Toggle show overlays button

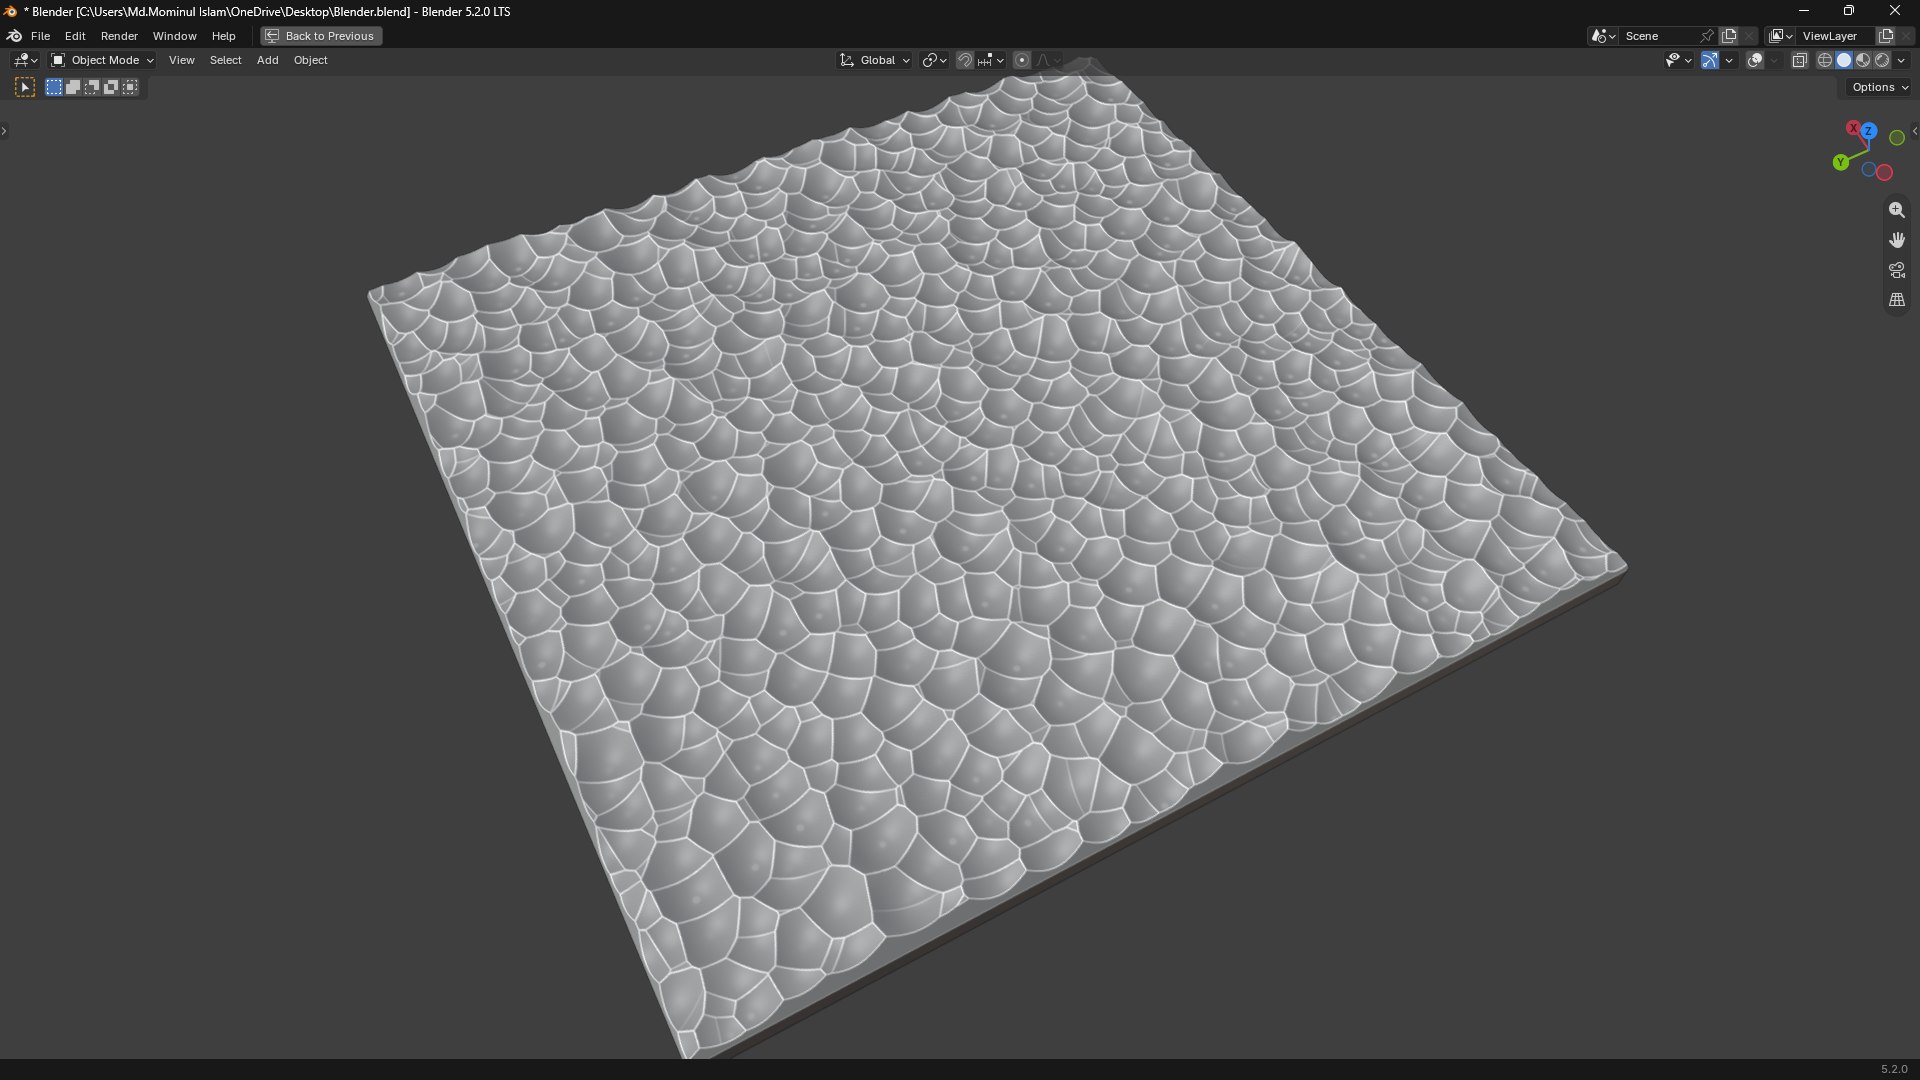click(x=1755, y=60)
